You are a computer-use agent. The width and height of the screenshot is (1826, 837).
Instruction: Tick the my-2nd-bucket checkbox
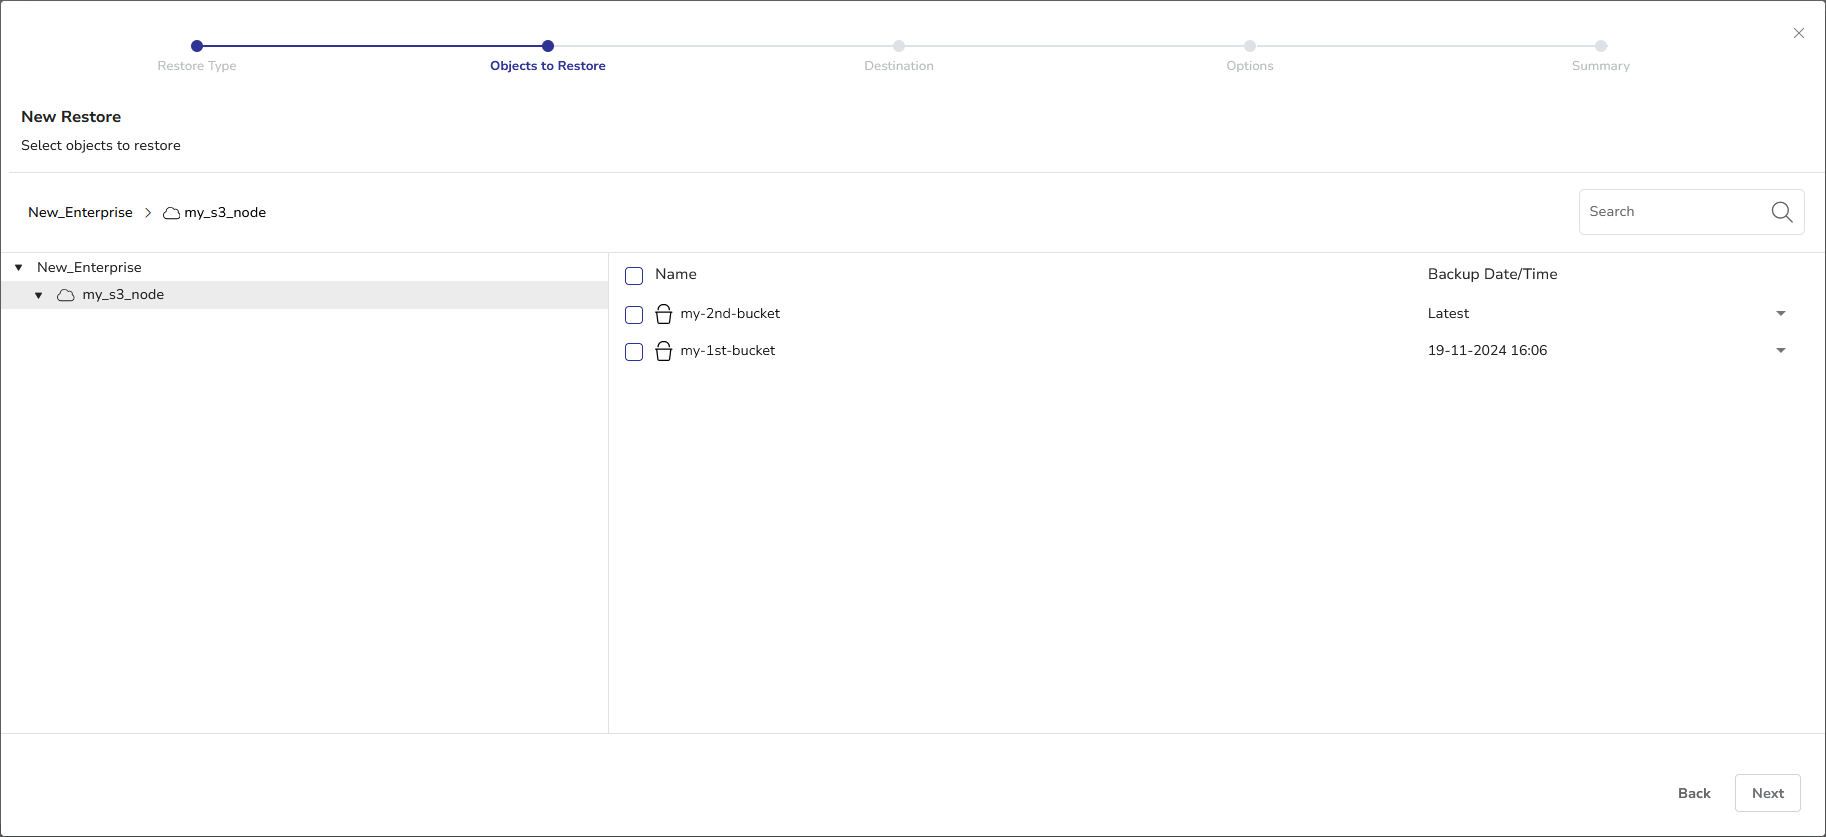point(634,315)
